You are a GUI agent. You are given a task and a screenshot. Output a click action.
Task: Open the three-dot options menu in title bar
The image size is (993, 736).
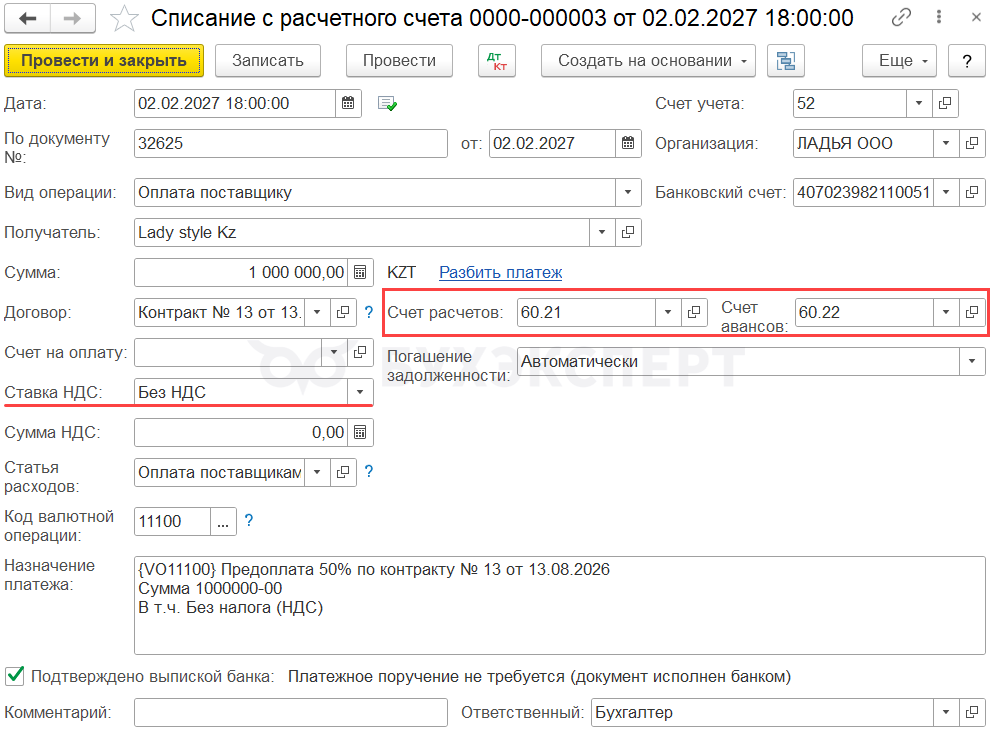coord(939,17)
